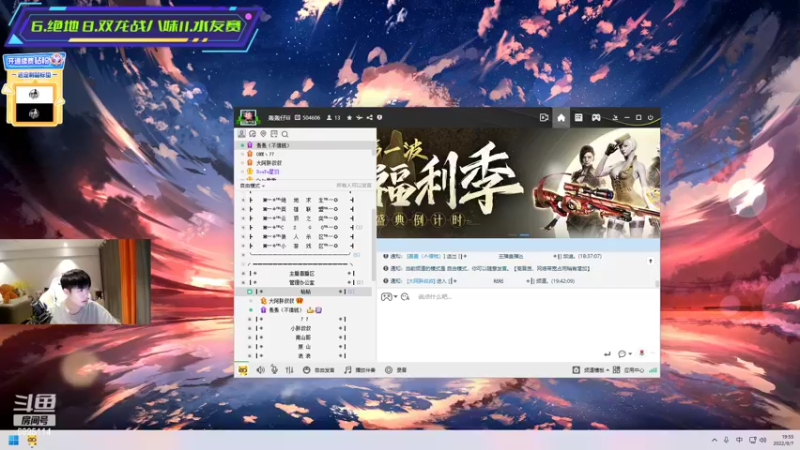Image resolution: width=800 pixels, height=450 pixels.
Task: Open the gamepad games tab
Action: pyautogui.click(x=596, y=118)
